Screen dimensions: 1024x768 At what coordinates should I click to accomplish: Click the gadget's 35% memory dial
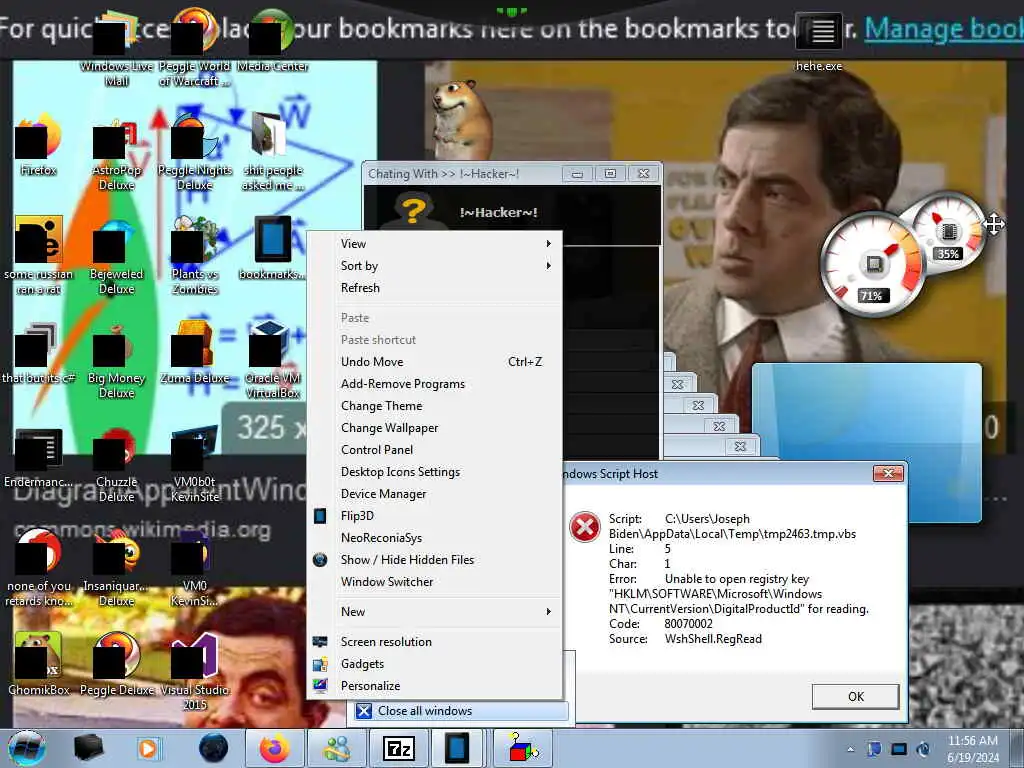tap(948, 232)
